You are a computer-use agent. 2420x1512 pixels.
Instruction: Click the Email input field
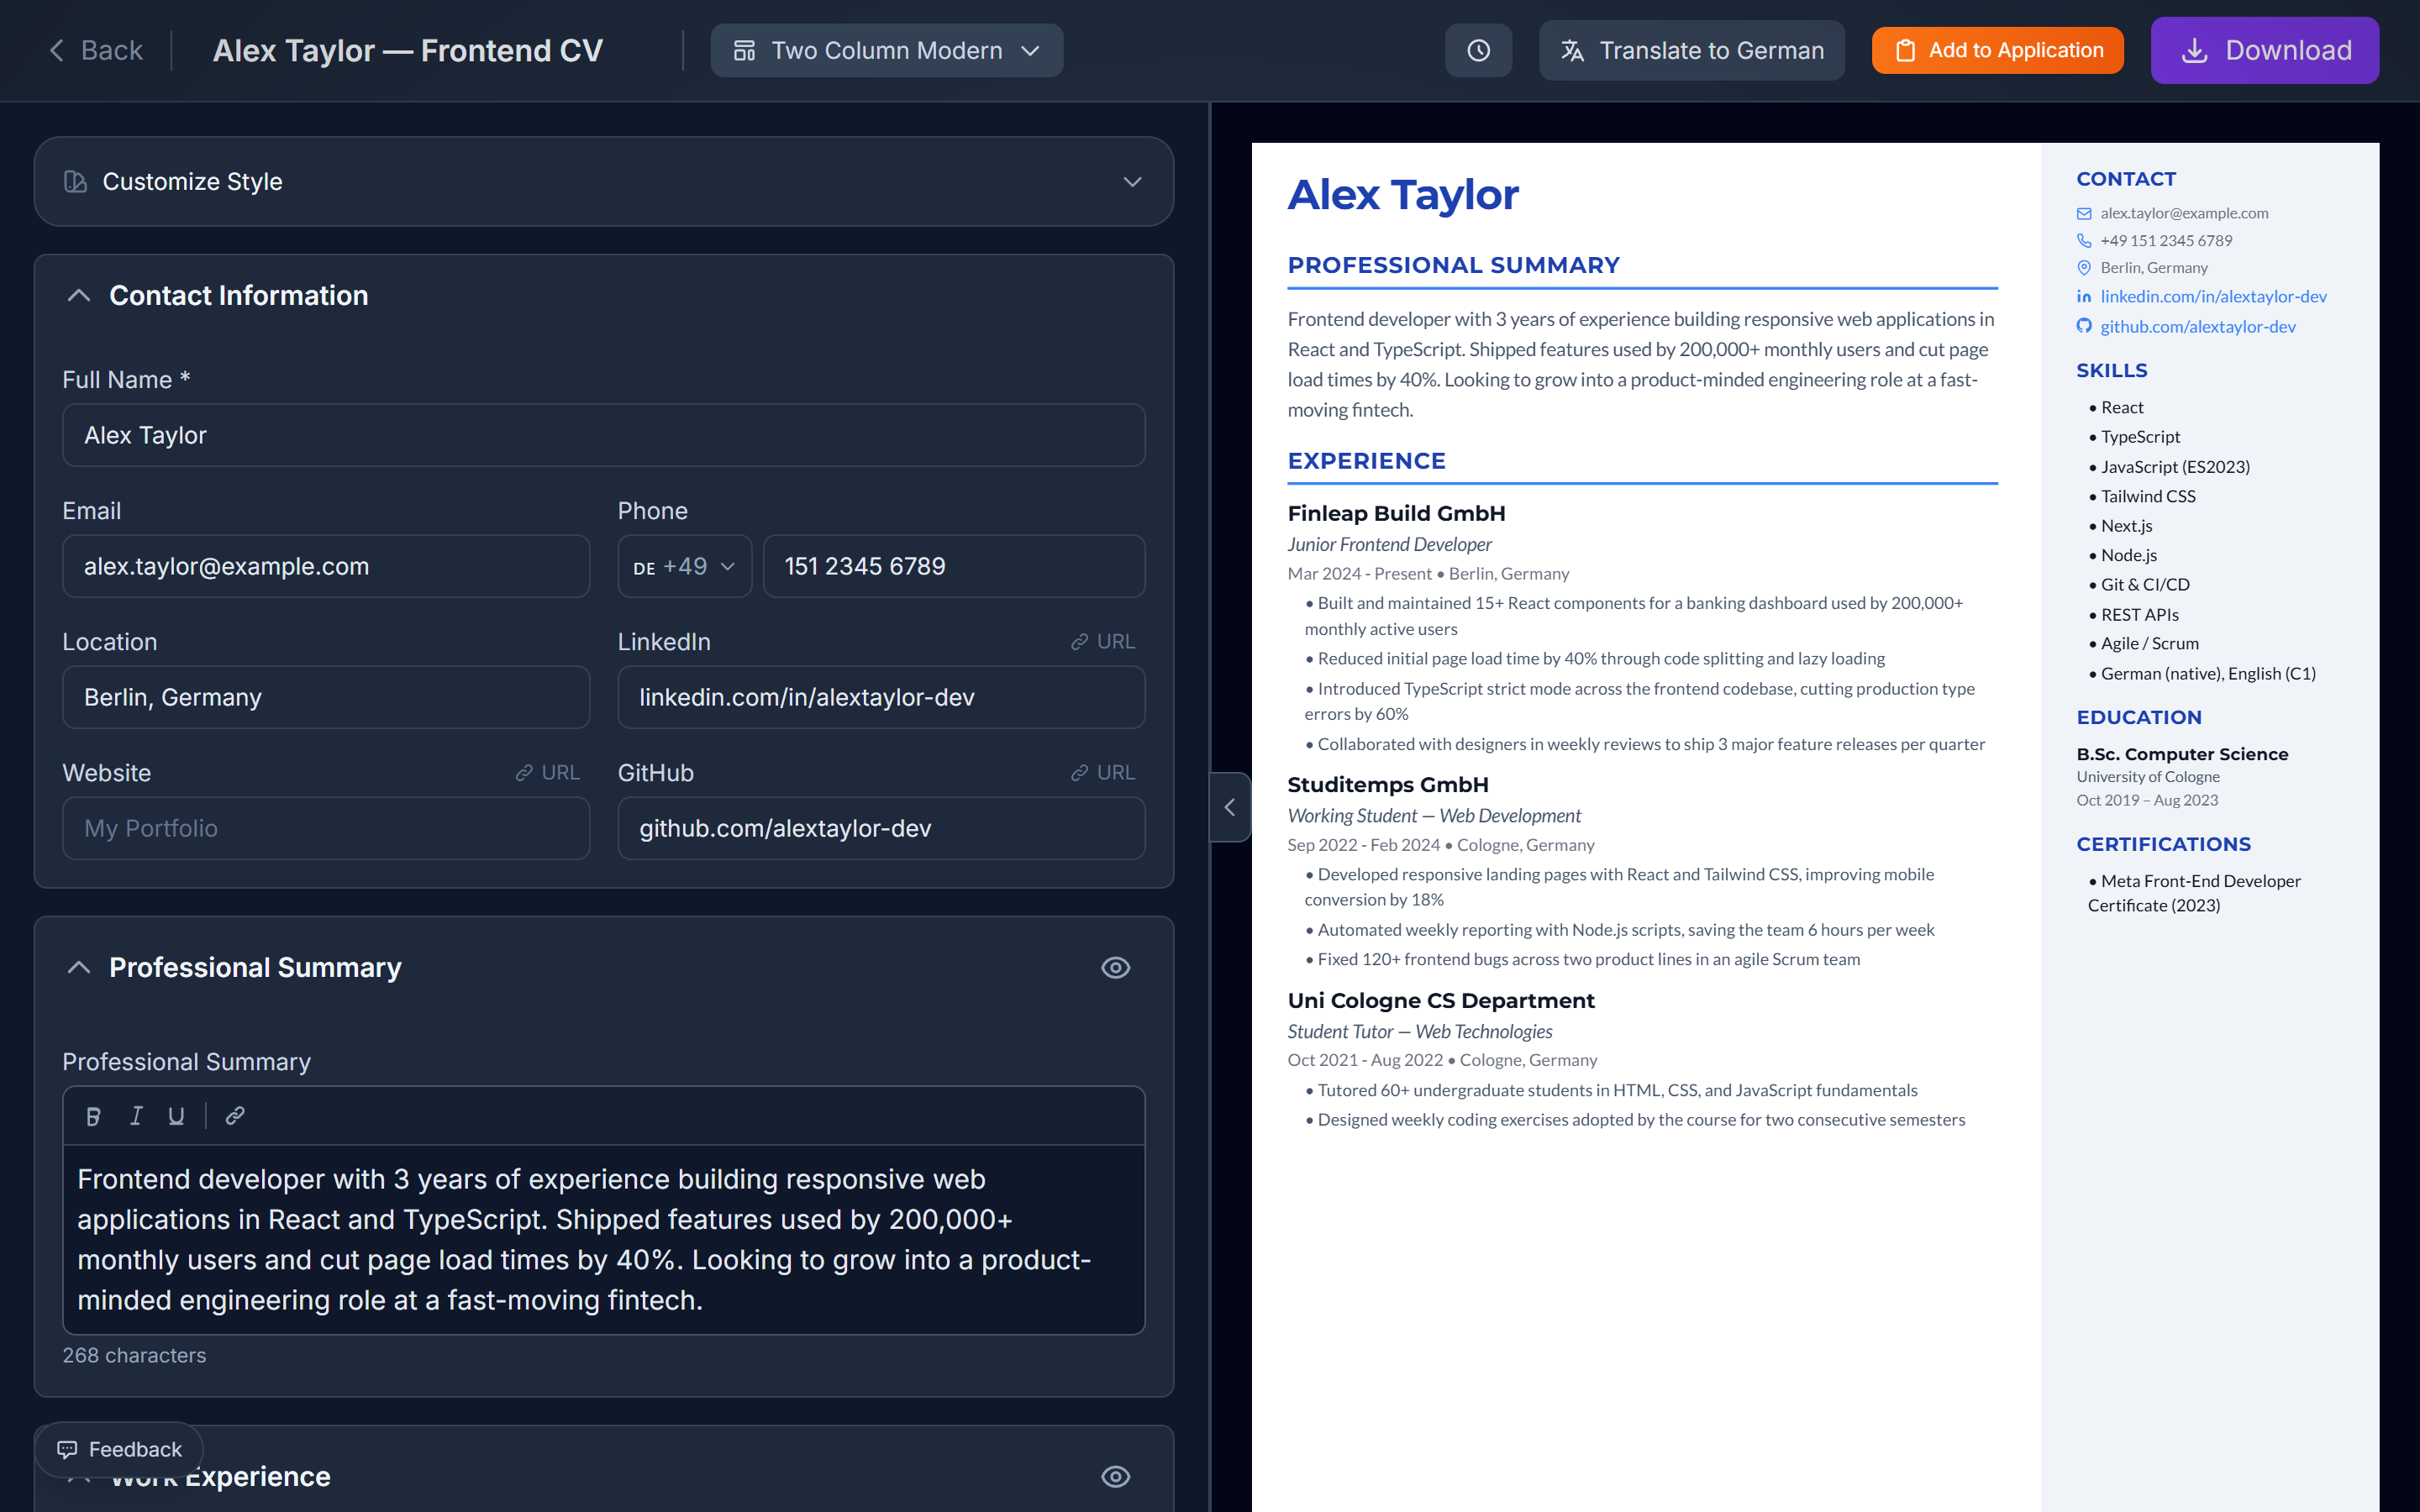click(x=326, y=566)
